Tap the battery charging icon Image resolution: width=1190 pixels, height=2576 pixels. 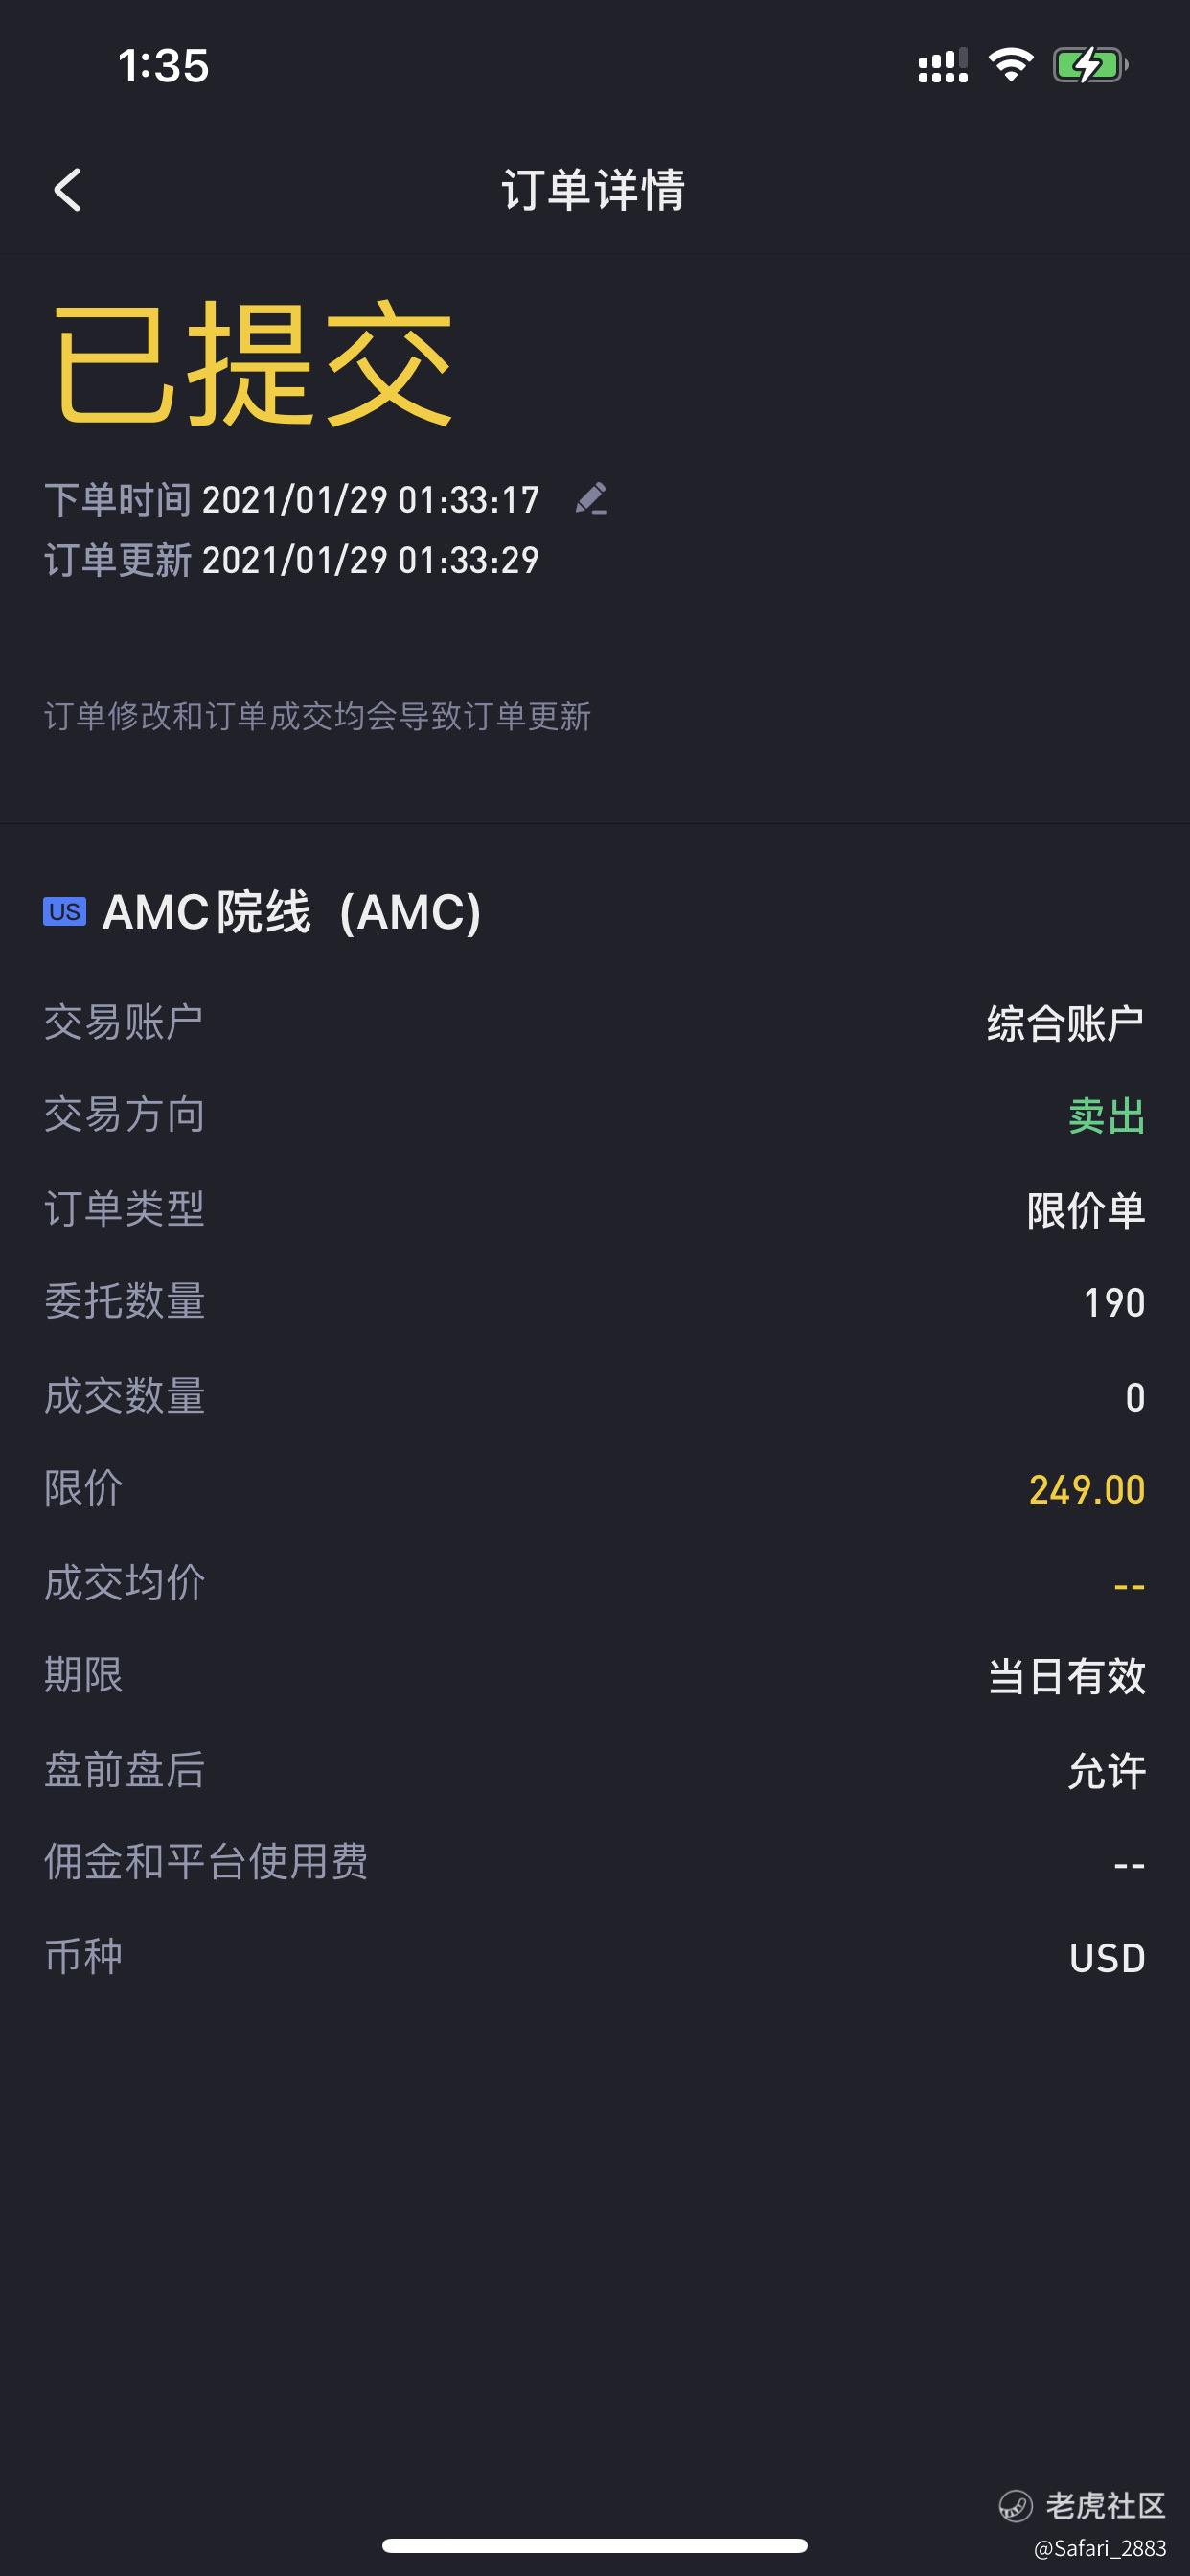coord(1090,66)
